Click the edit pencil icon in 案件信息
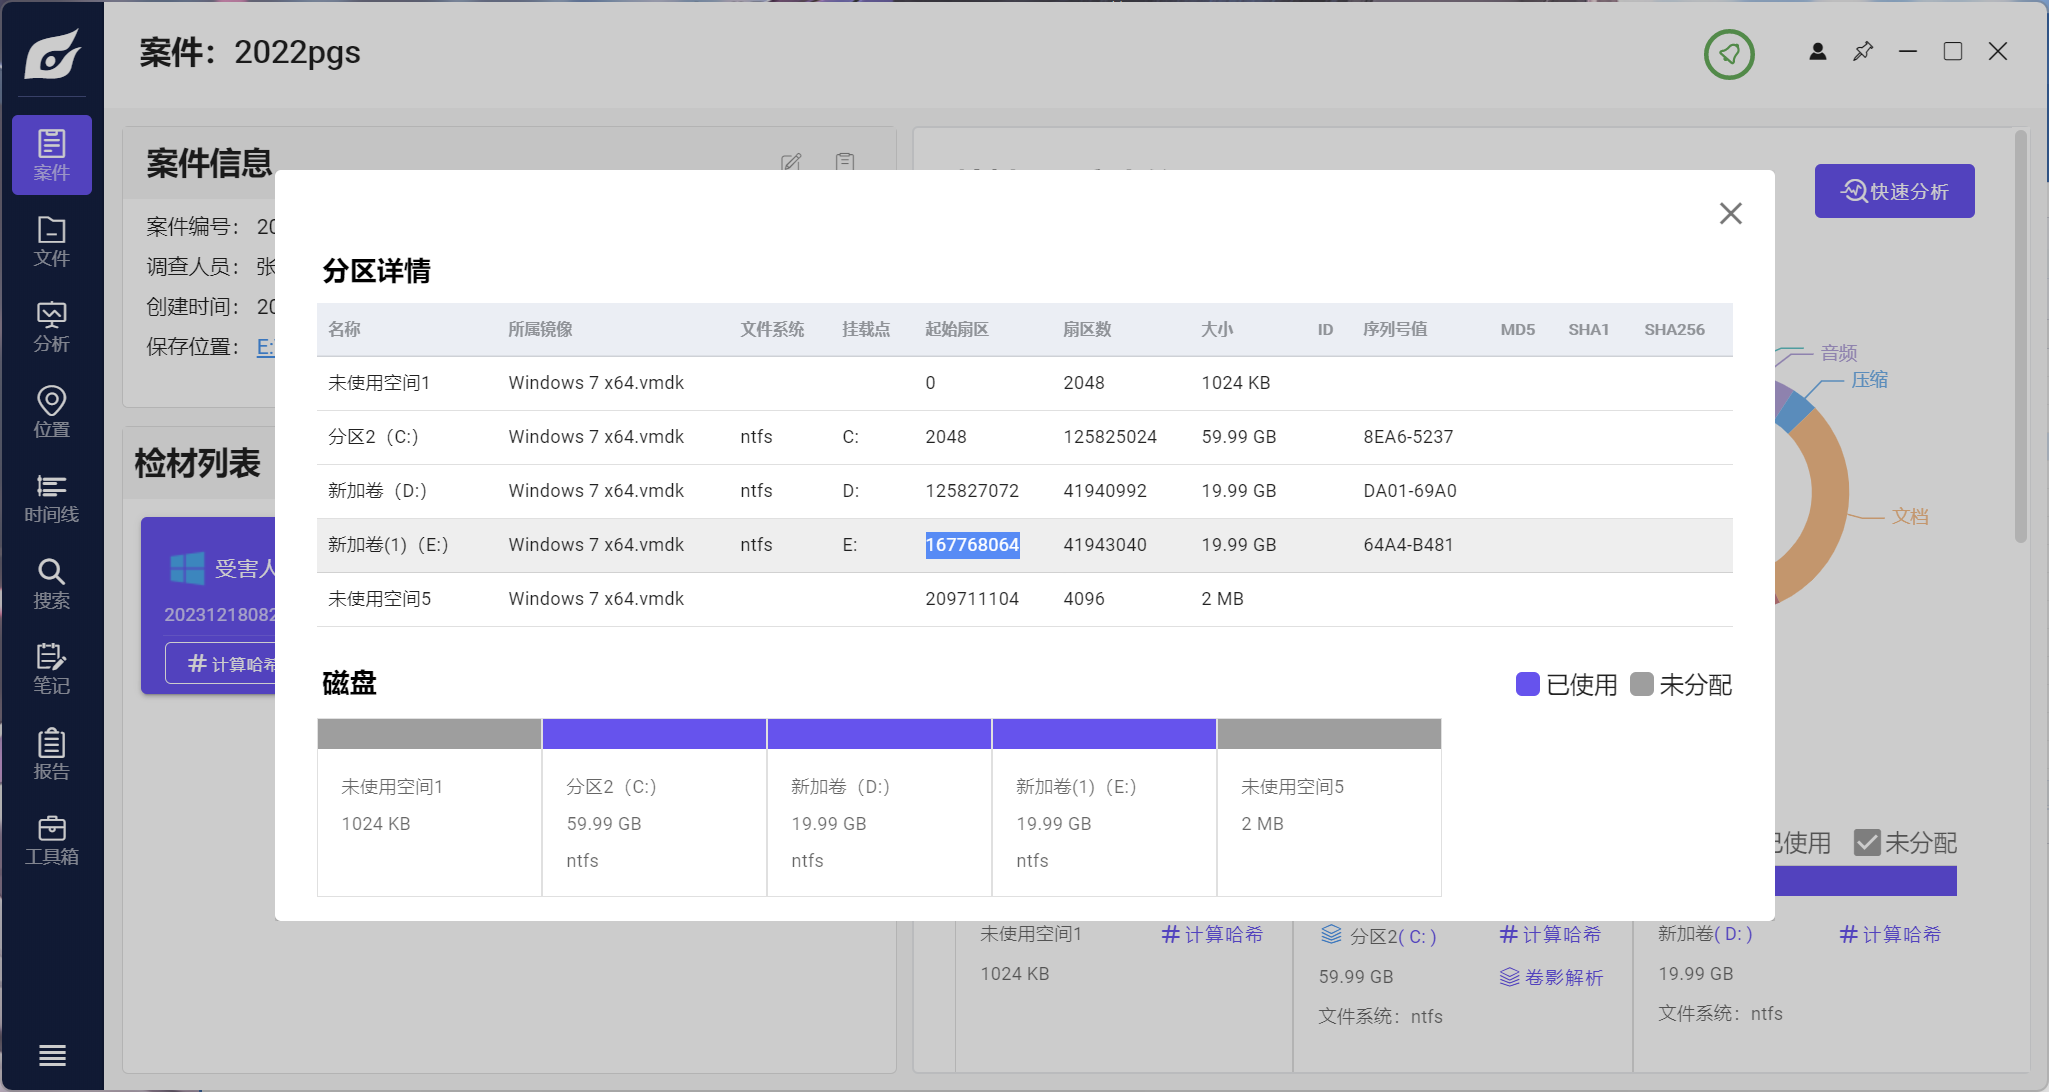2049x1092 pixels. (x=791, y=162)
